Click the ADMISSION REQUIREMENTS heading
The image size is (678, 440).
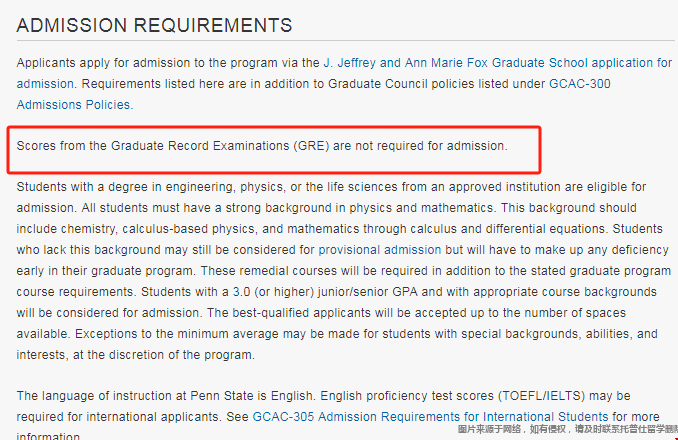[x=154, y=26]
